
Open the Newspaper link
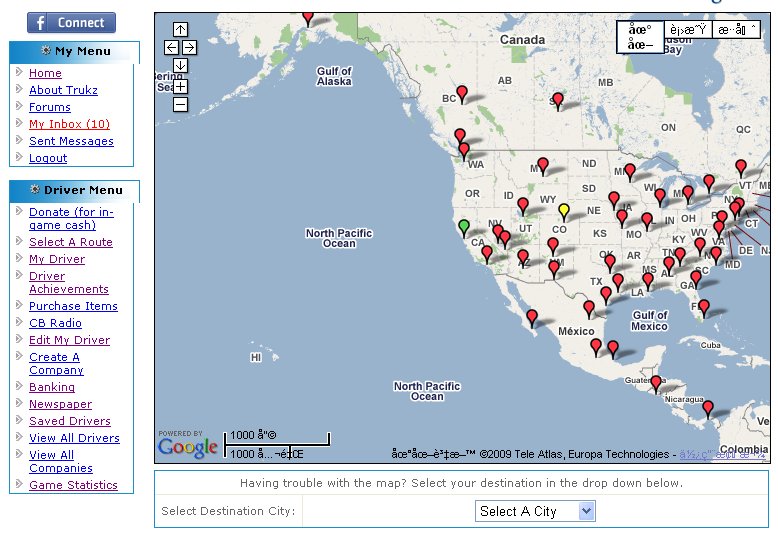(61, 404)
